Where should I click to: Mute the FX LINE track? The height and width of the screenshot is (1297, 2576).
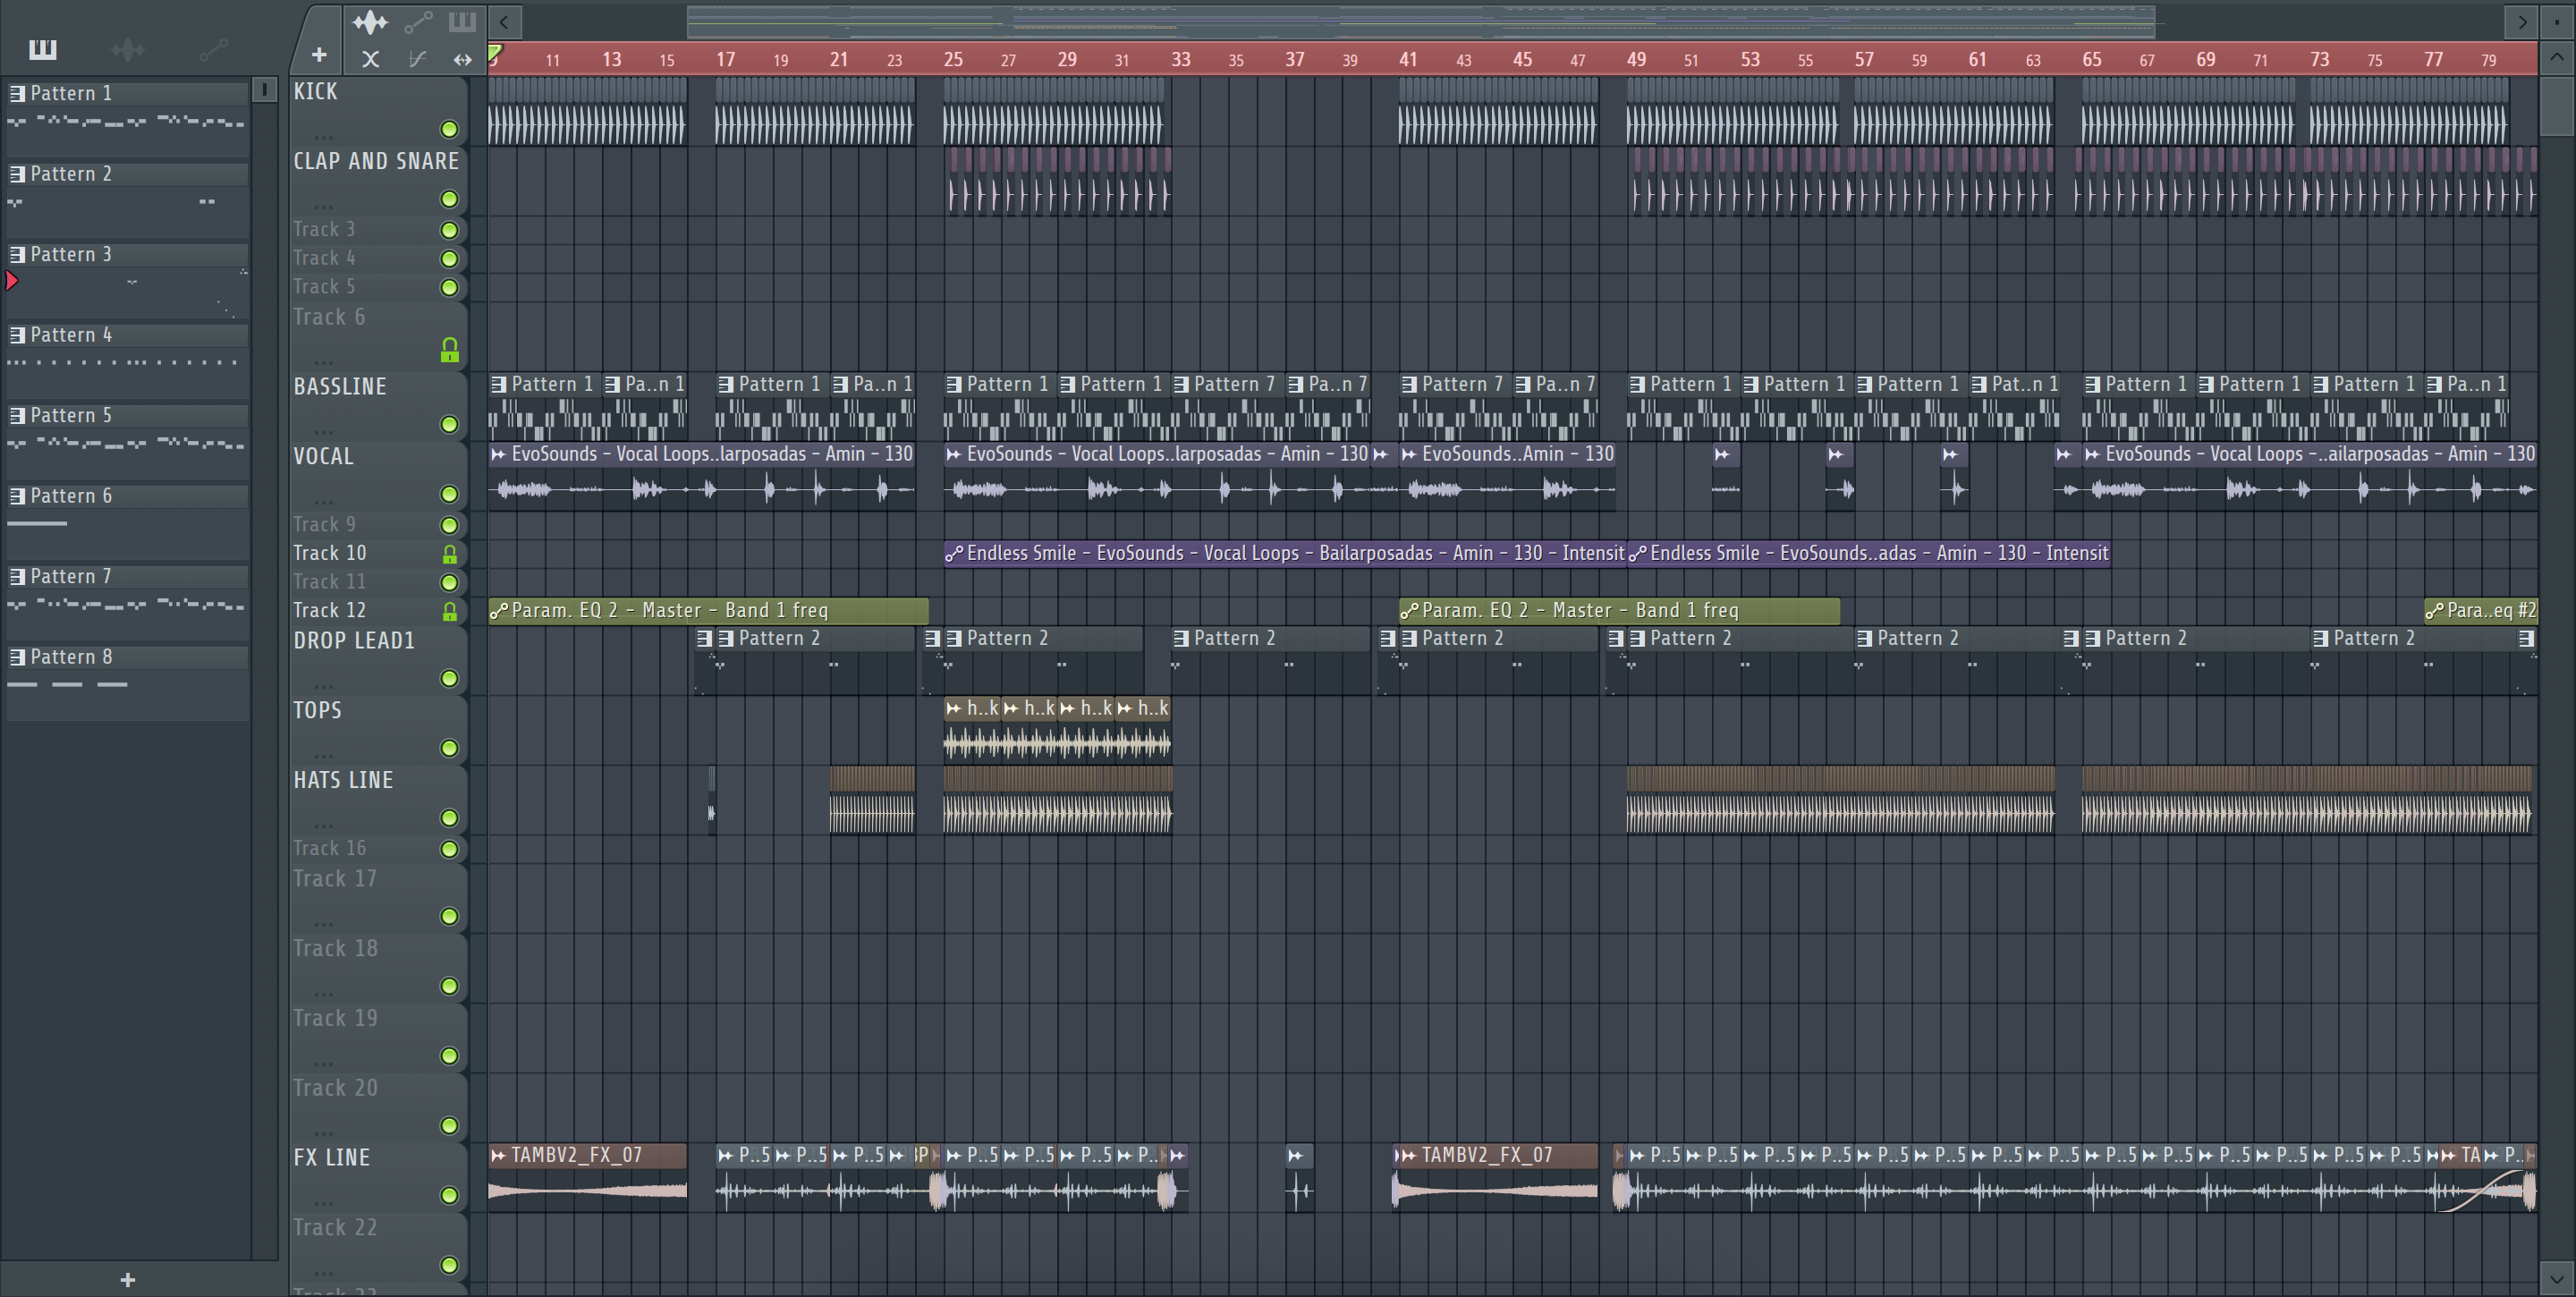click(450, 1195)
